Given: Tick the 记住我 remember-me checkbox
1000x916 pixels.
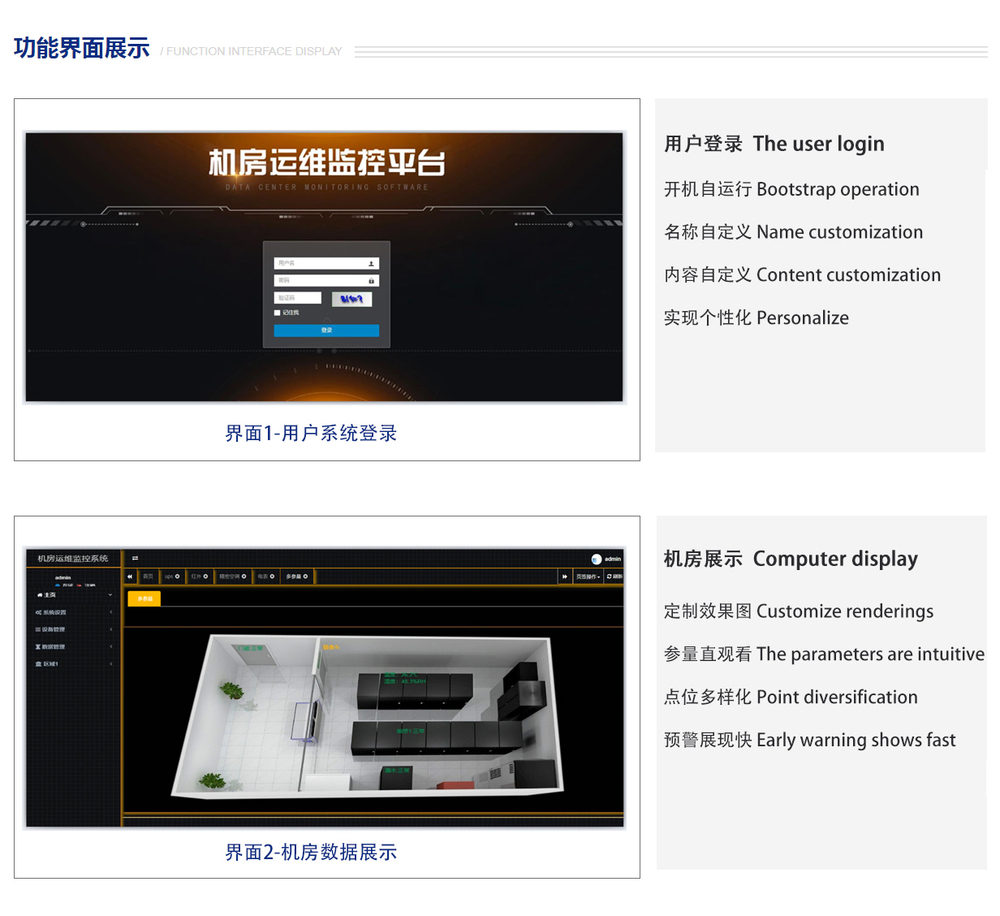Looking at the screenshot, I should pos(277,313).
